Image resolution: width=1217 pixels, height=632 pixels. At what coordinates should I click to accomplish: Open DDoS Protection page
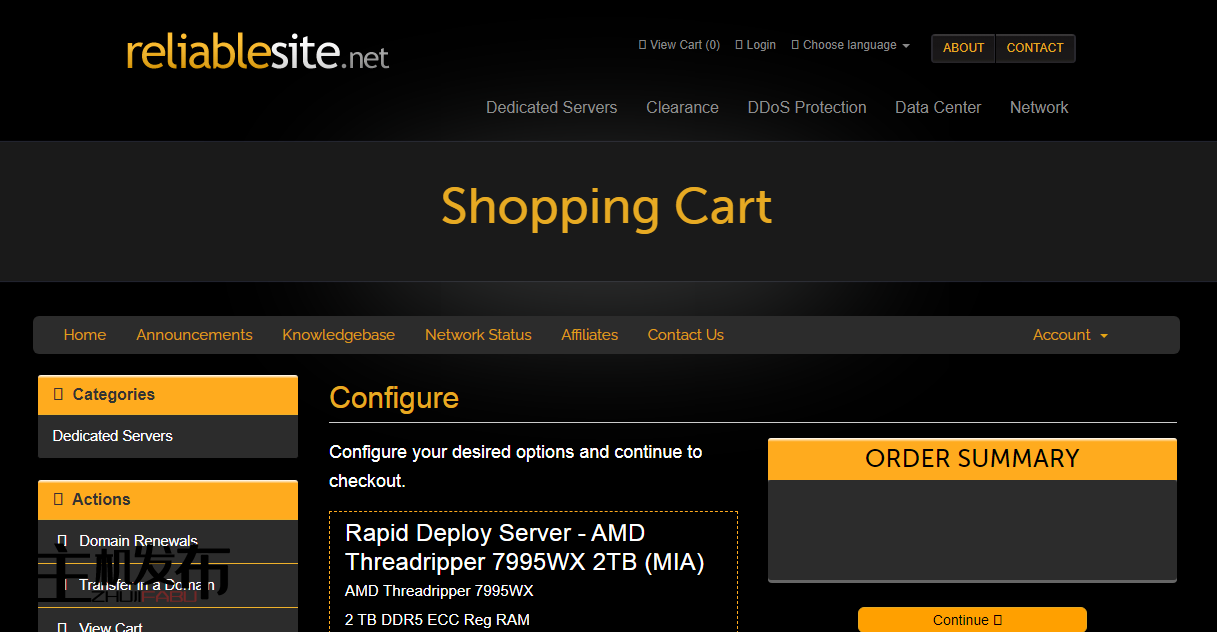coord(806,107)
